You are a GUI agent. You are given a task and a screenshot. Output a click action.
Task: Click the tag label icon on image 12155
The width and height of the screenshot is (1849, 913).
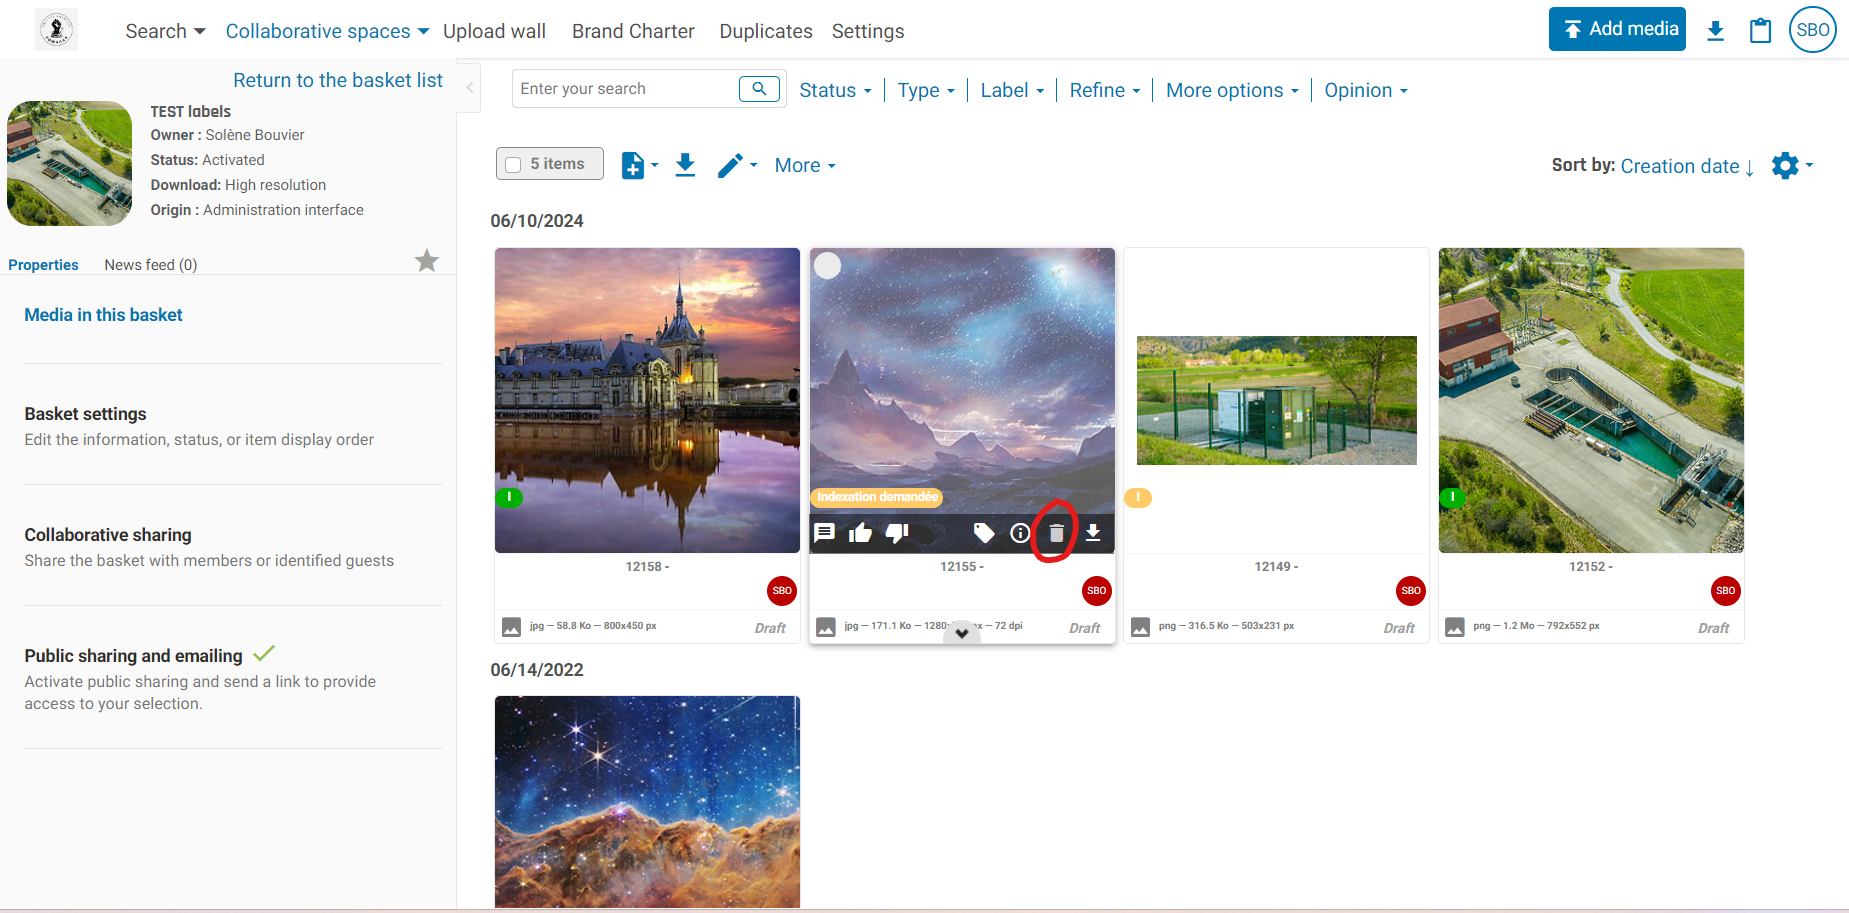984,533
